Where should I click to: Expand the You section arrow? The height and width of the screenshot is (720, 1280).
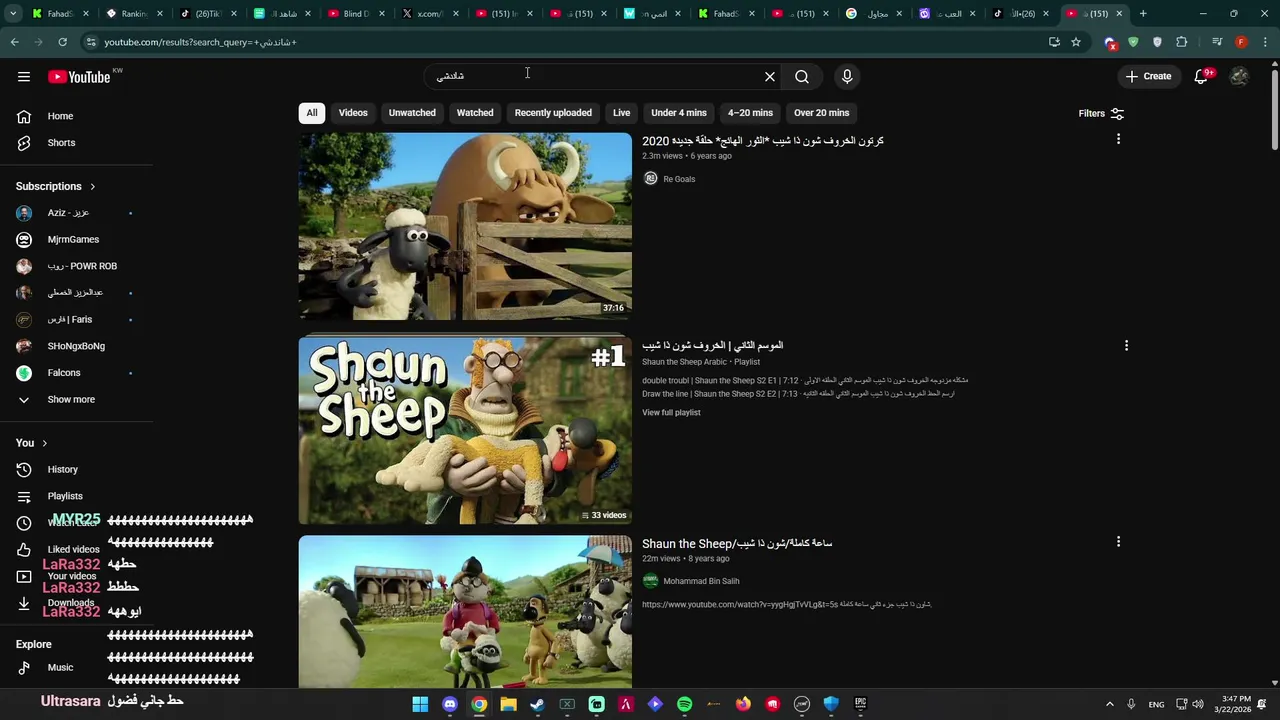[44, 443]
